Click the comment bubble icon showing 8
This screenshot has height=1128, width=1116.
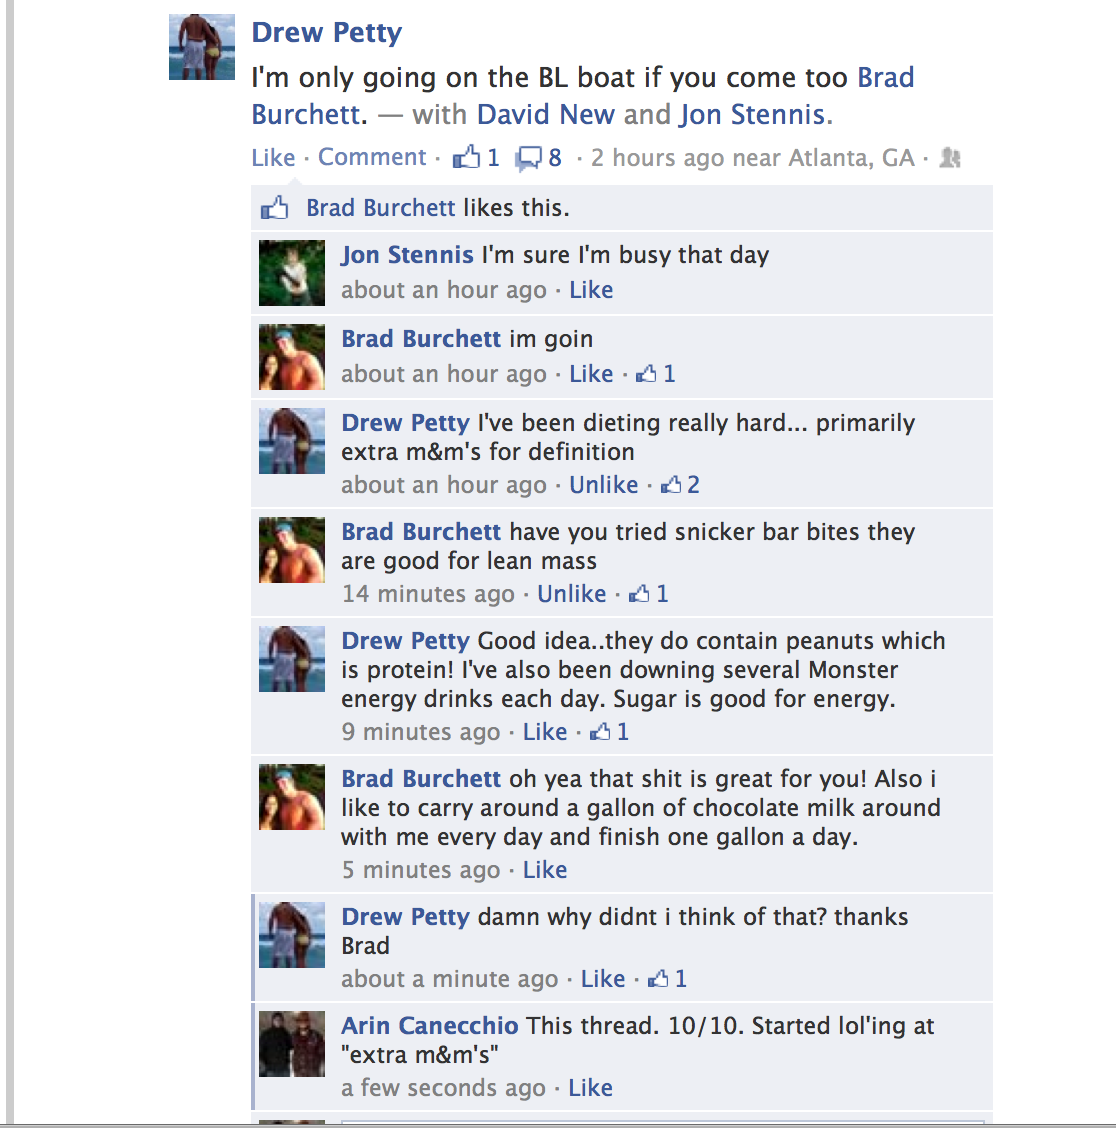(x=528, y=158)
